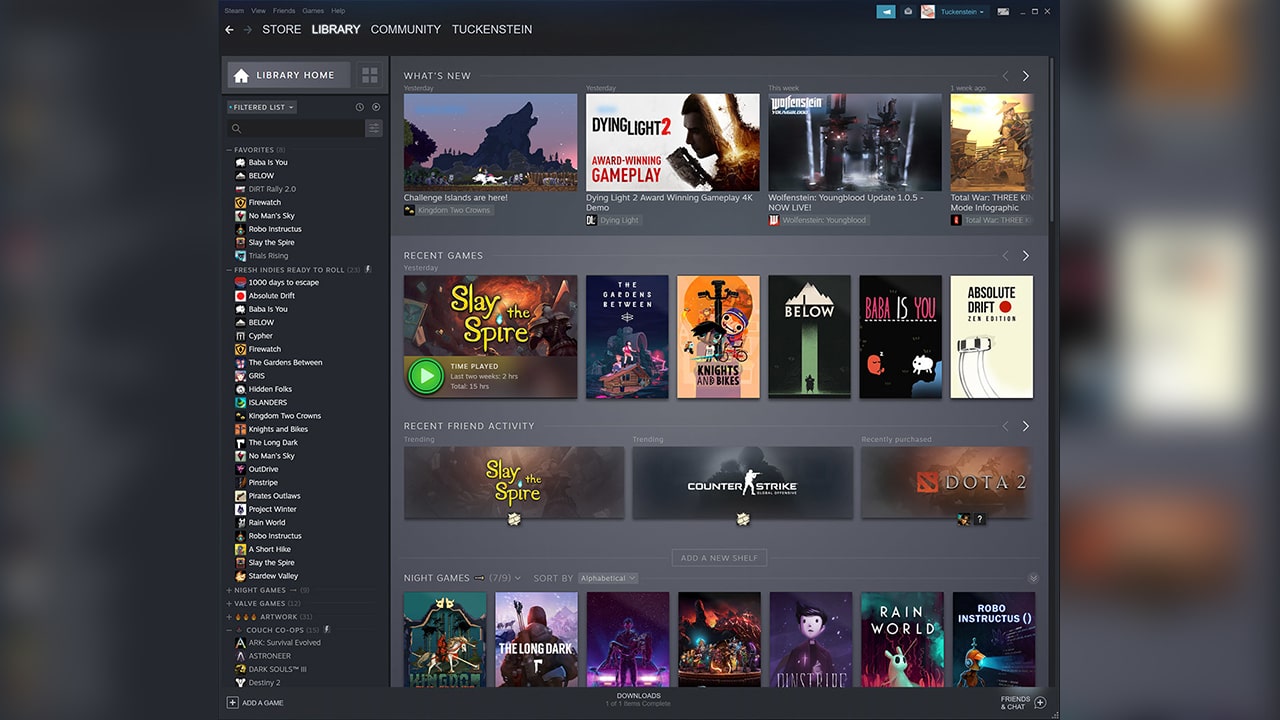Click the Library Home house icon
Viewport: 1280px width, 720px height.
(x=240, y=75)
